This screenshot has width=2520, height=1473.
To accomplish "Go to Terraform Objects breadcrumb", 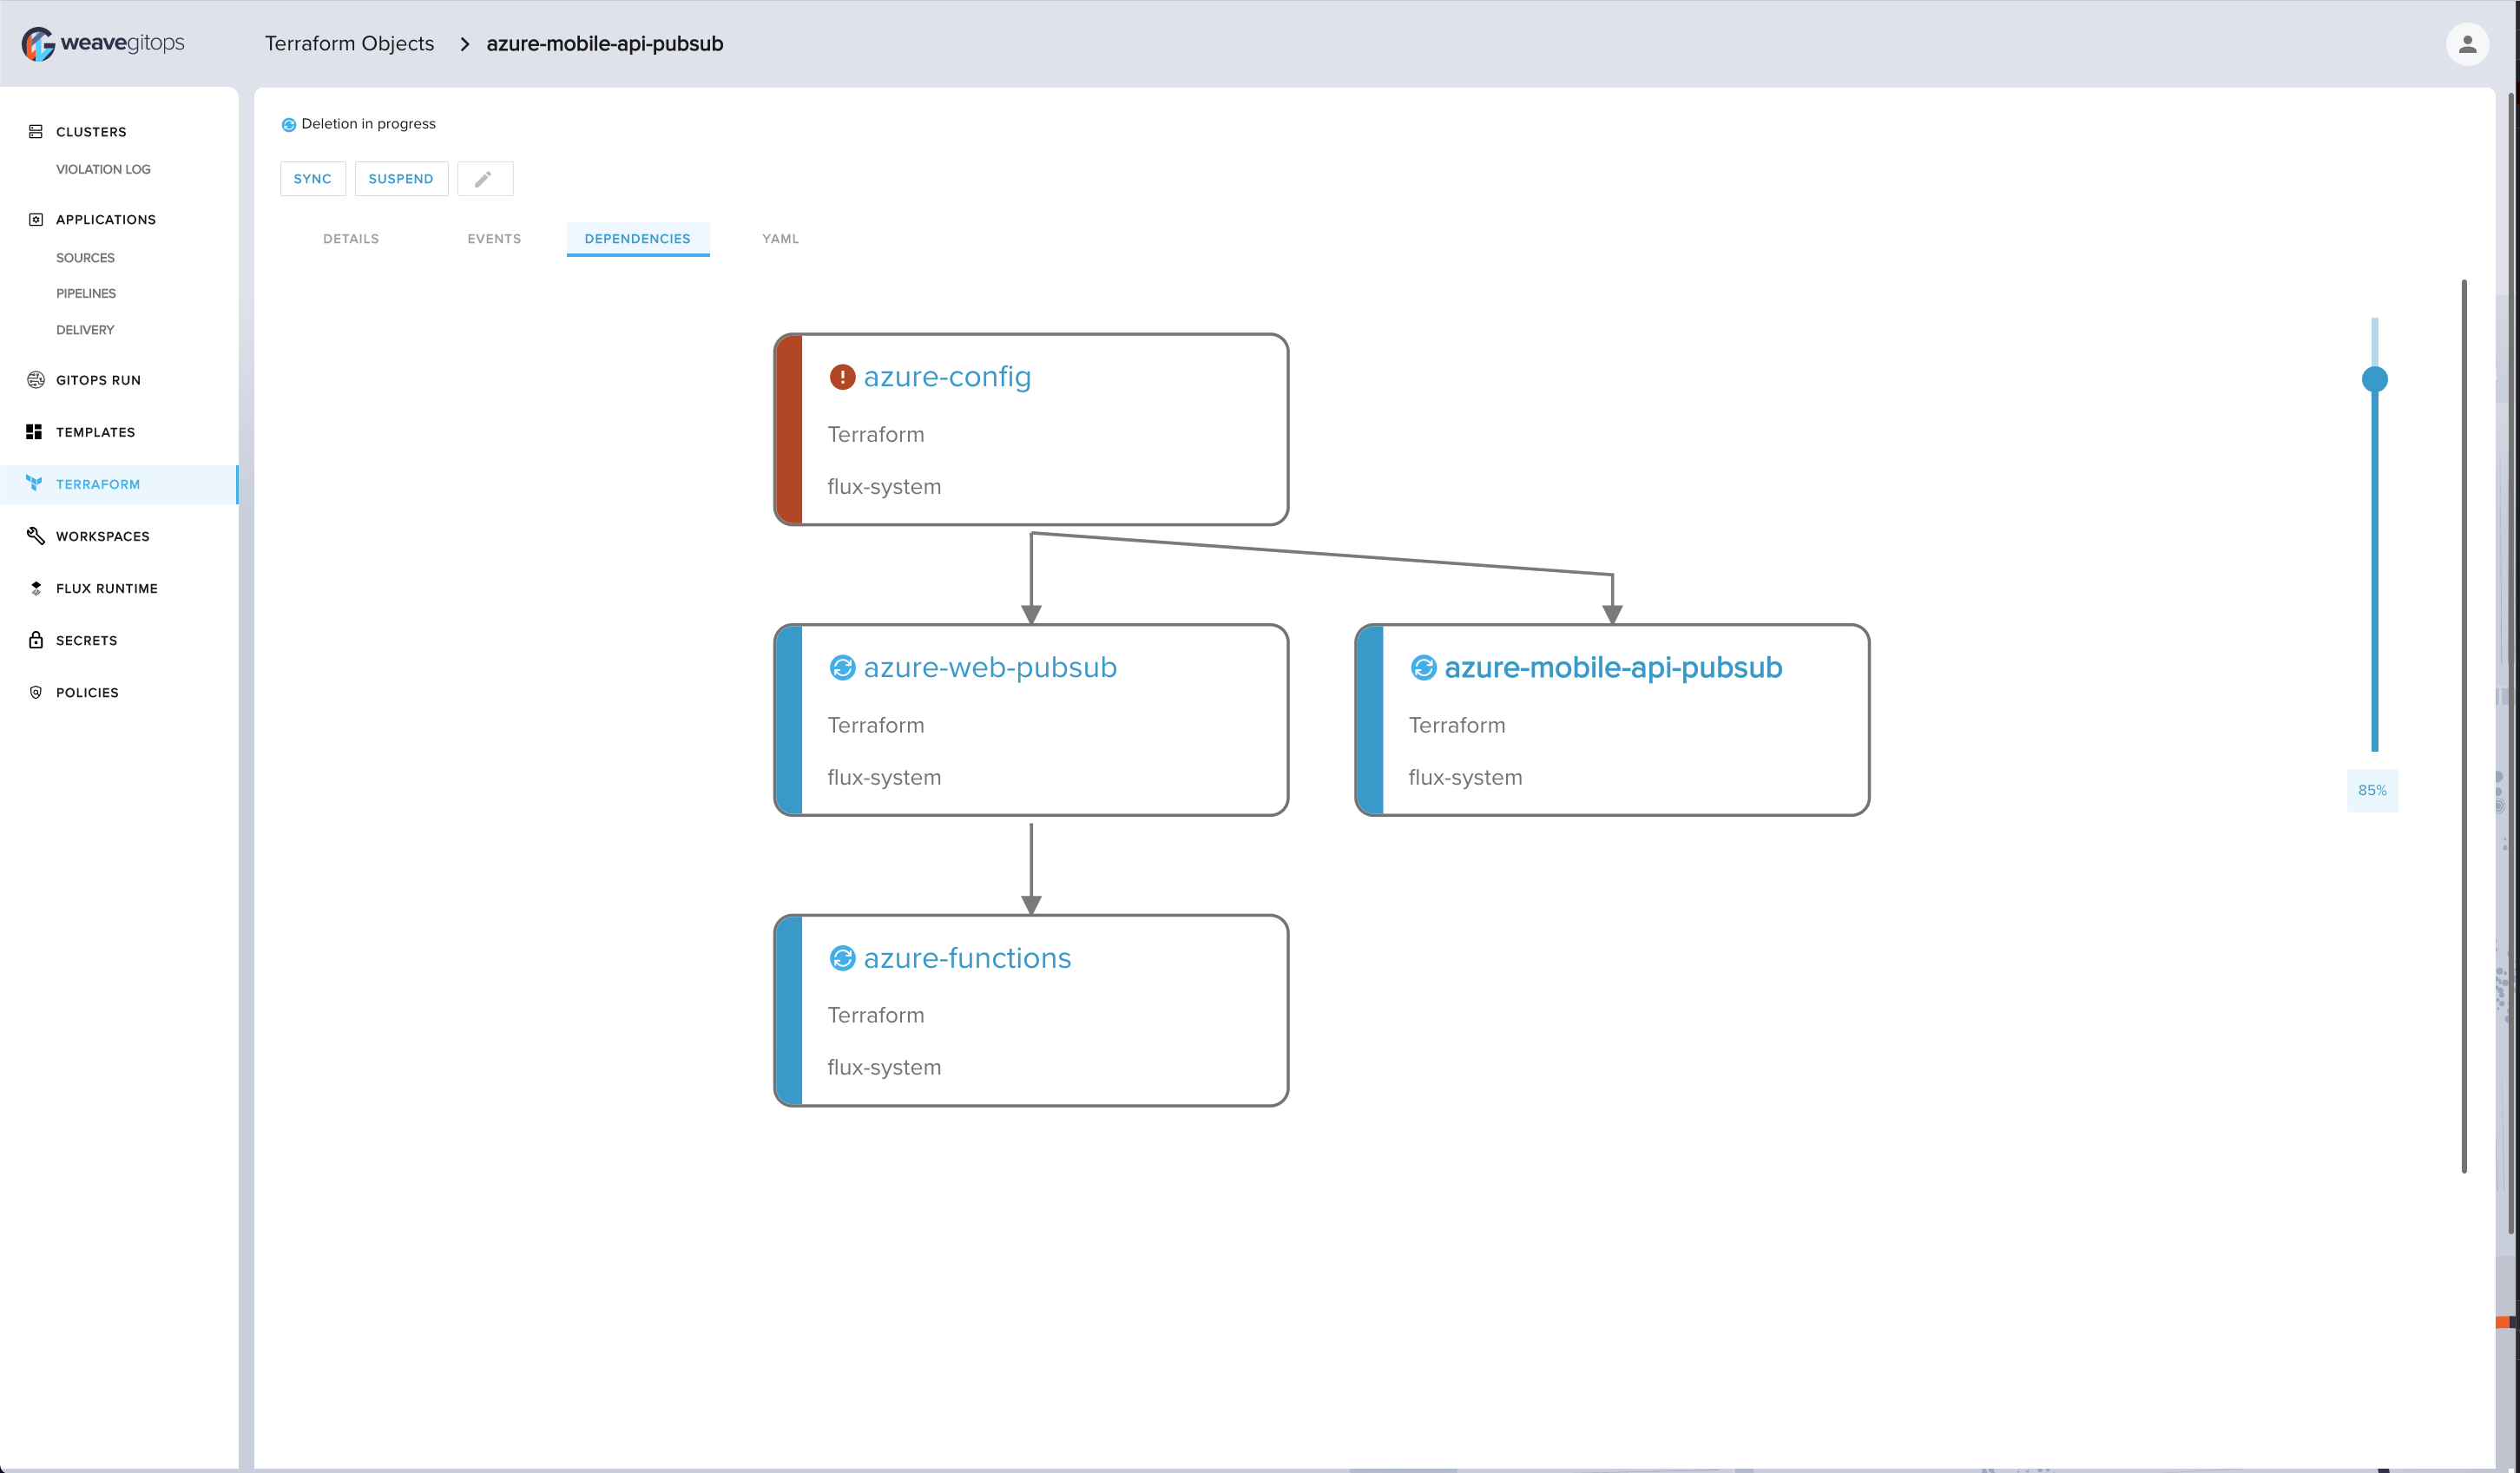I will coord(349,44).
